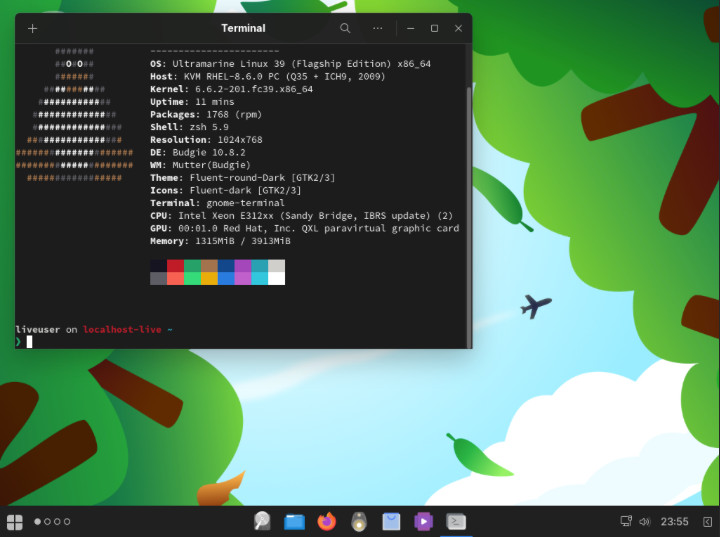Viewport: 720px width, 537px height.
Task: Click the red hostname "localhost-live"
Action: pos(122,329)
